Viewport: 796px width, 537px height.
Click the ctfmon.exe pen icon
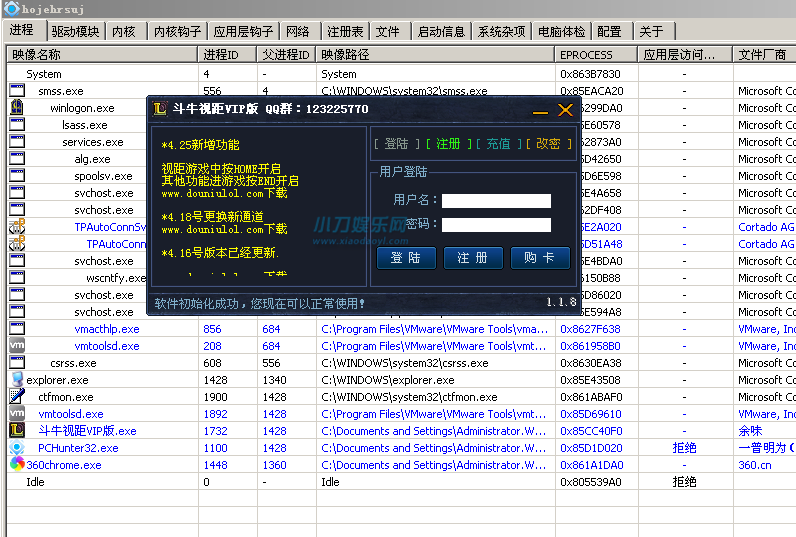[x=17, y=396]
